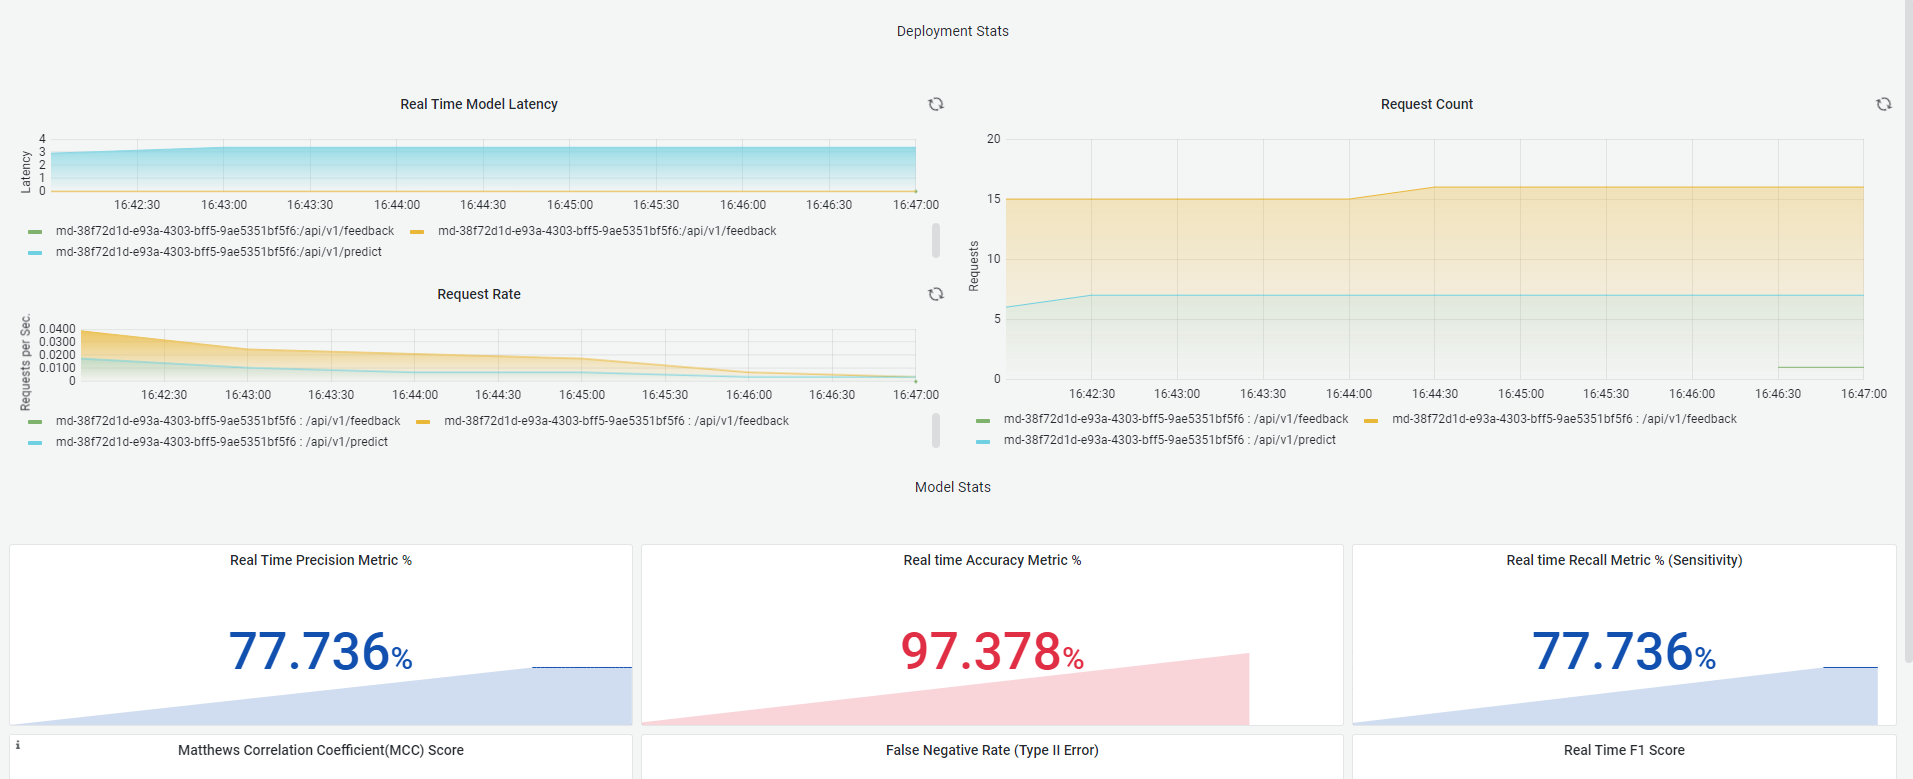This screenshot has width=1913, height=779.
Task: Click 16:42:30 tick on Request Count axis
Action: coord(1092,394)
